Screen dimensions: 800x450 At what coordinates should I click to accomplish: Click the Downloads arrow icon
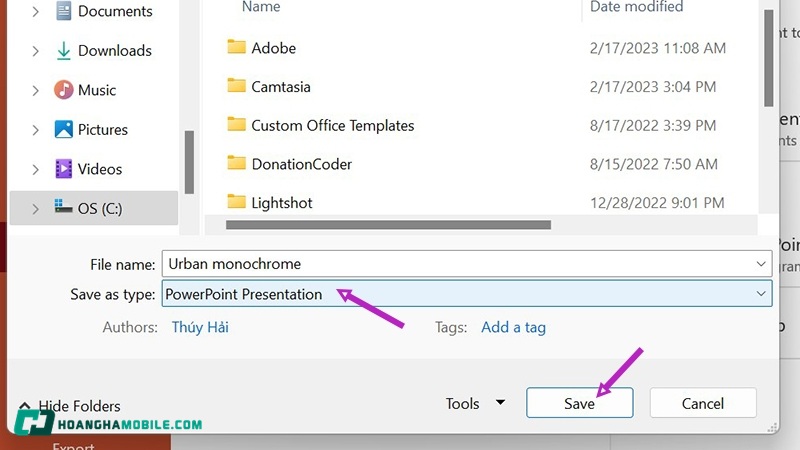click(63, 51)
